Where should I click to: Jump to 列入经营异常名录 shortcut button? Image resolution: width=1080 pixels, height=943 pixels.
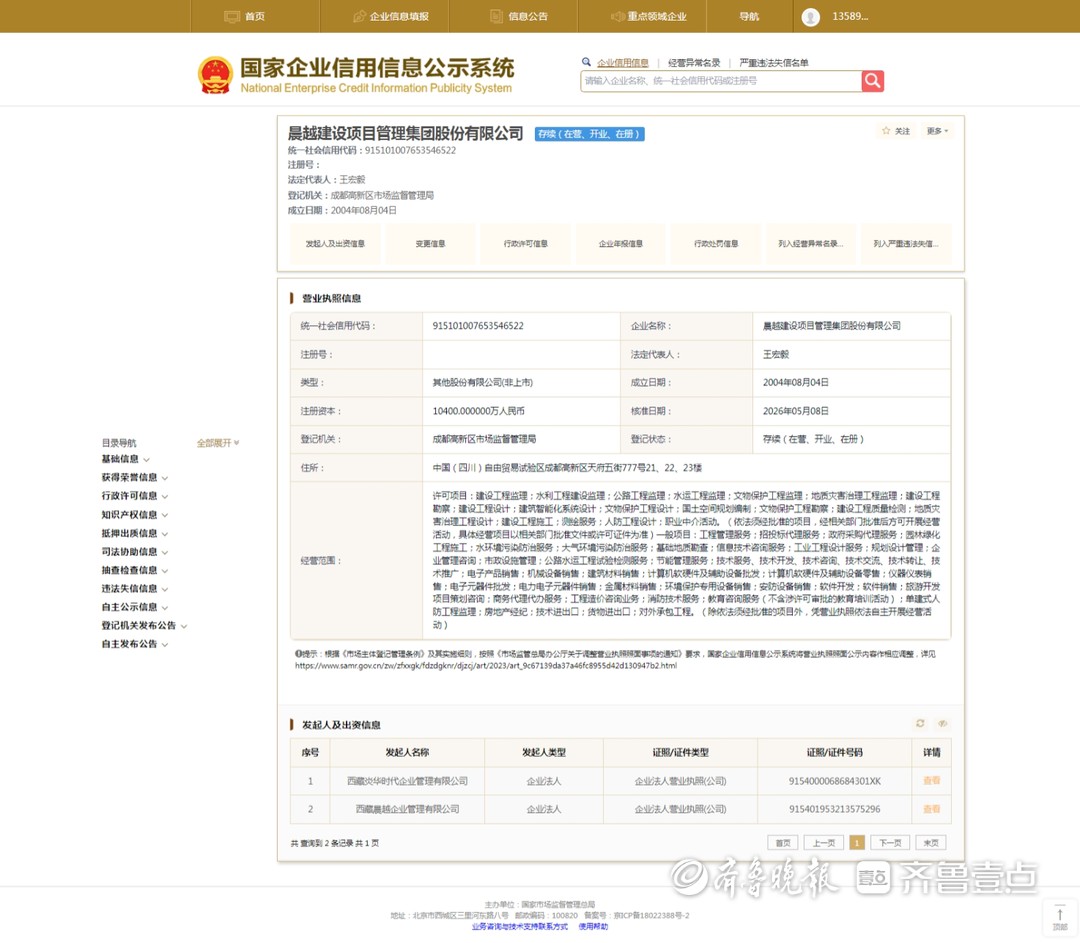click(x=811, y=244)
